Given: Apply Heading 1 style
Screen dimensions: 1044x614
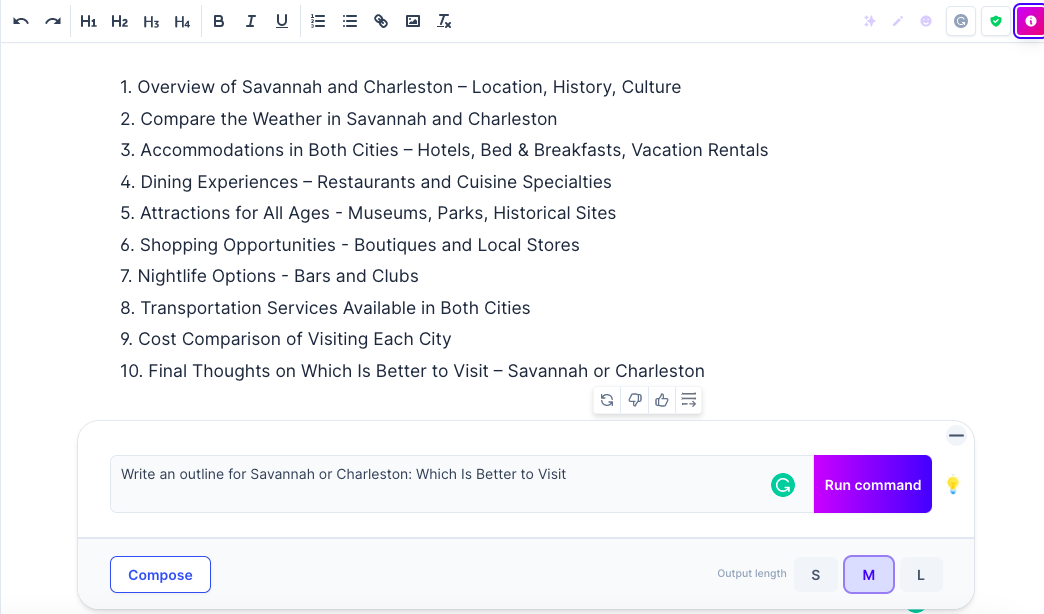Looking at the screenshot, I should pos(88,21).
